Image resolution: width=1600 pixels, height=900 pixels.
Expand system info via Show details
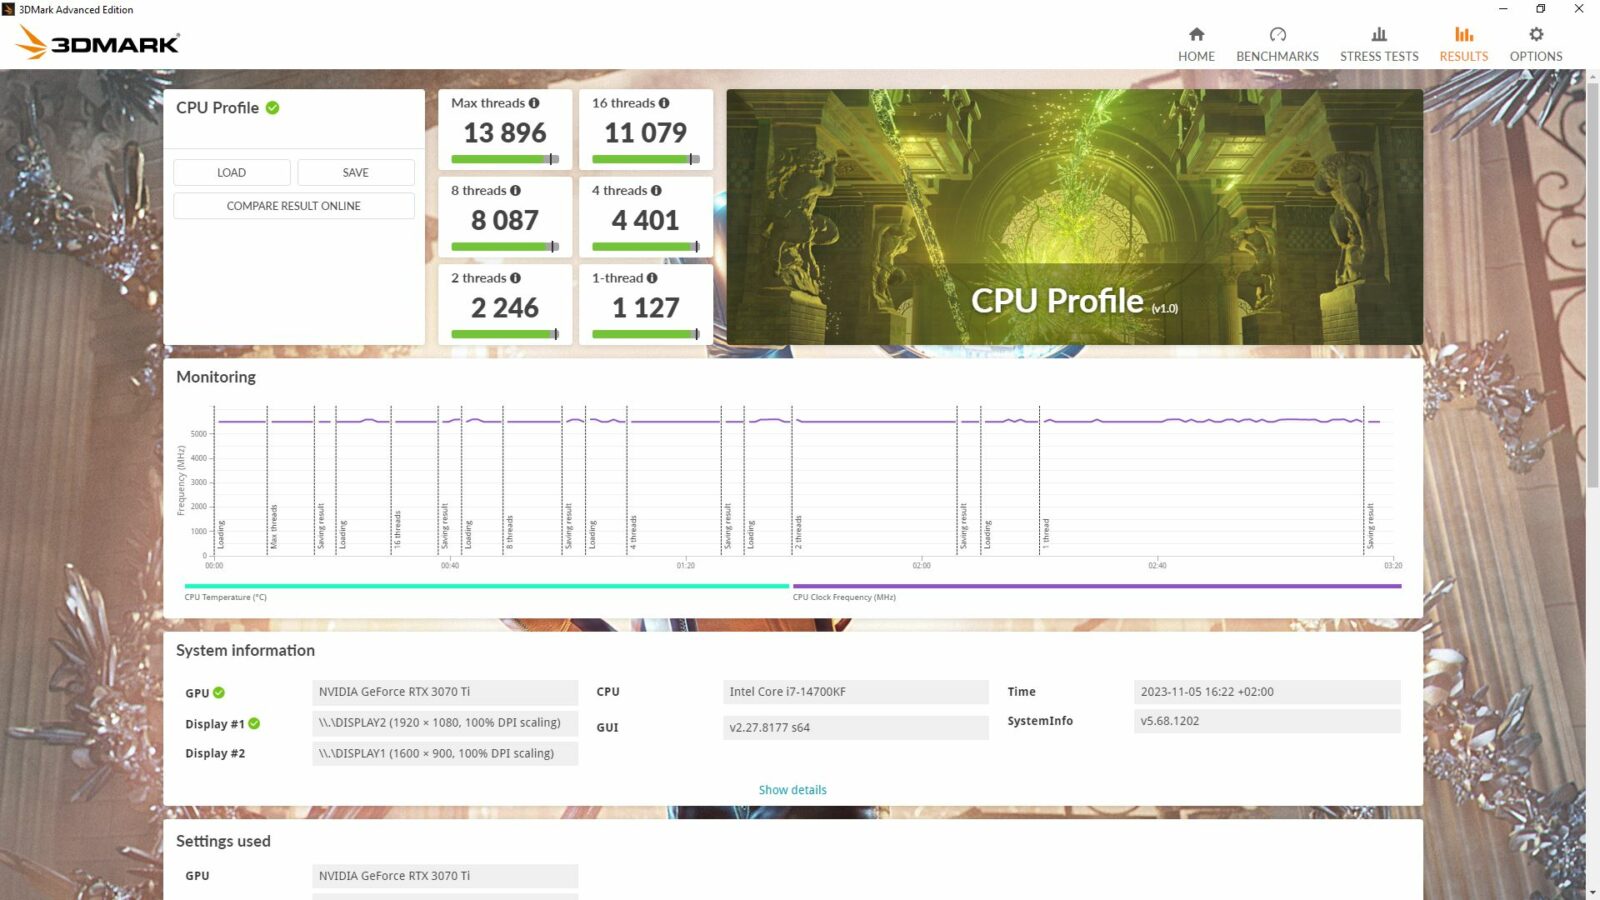(792, 790)
